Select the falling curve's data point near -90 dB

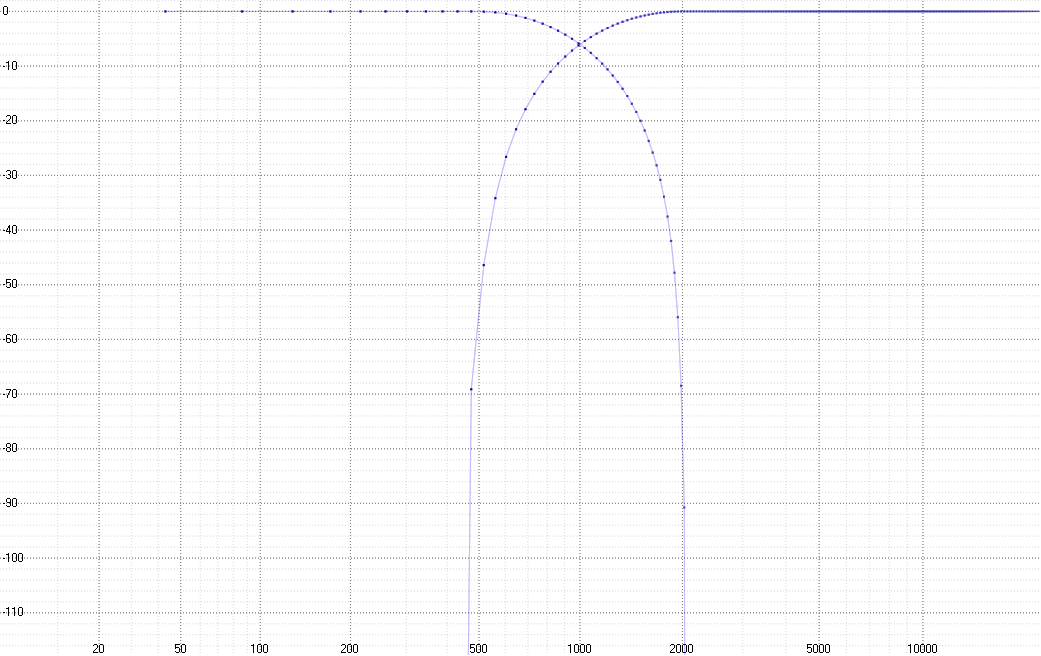[684, 507]
